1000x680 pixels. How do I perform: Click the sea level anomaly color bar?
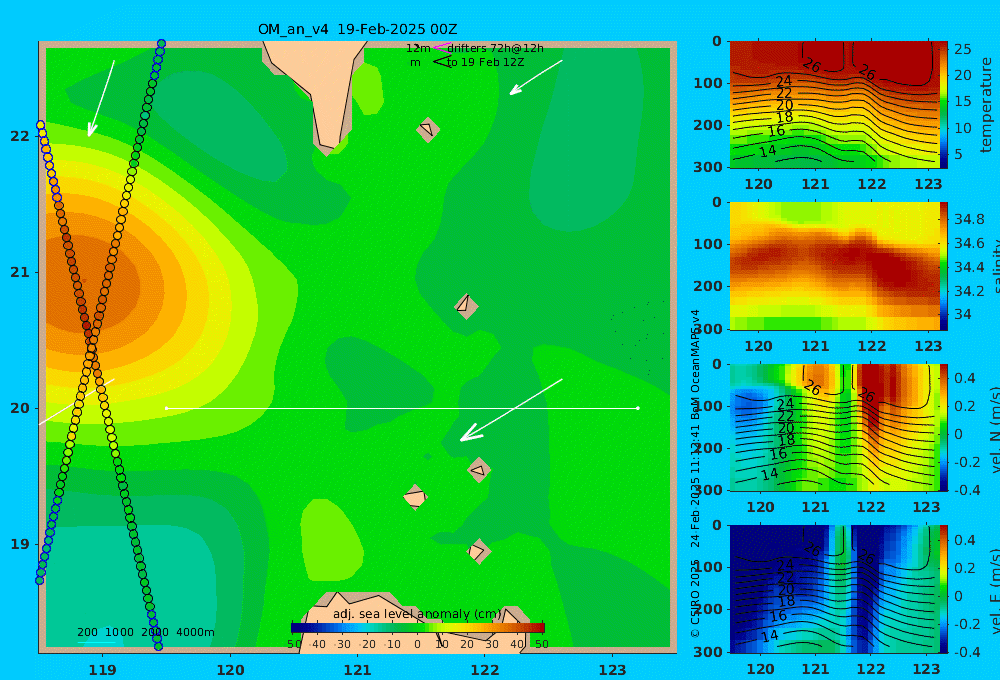click(x=418, y=628)
